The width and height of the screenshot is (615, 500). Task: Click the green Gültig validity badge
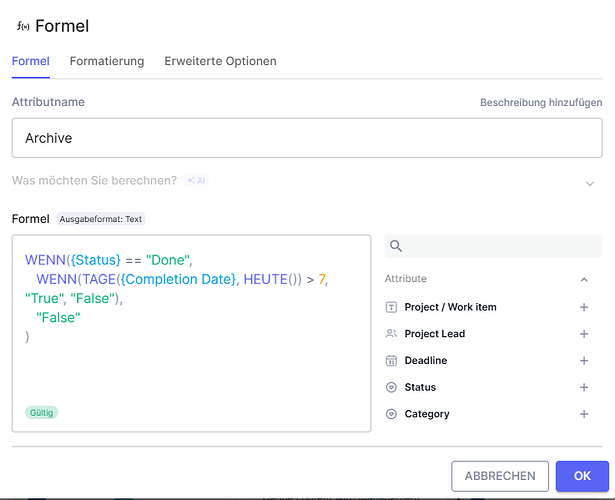(42, 413)
